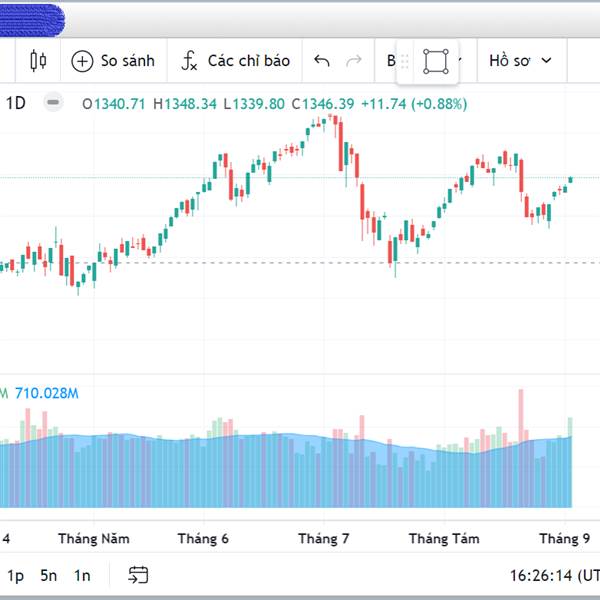Click the Tháng 7 time axis label
This screenshot has height=600, width=600.
pyautogui.click(x=324, y=539)
